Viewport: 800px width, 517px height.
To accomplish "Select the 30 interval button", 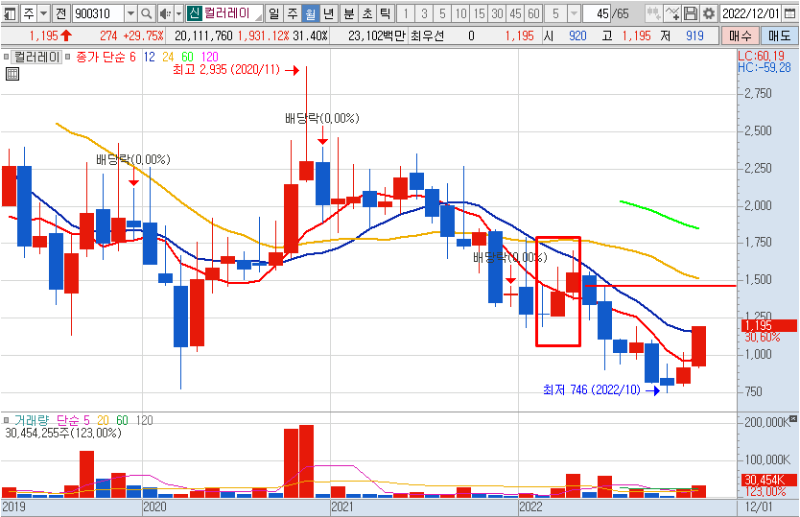I will click(497, 13).
